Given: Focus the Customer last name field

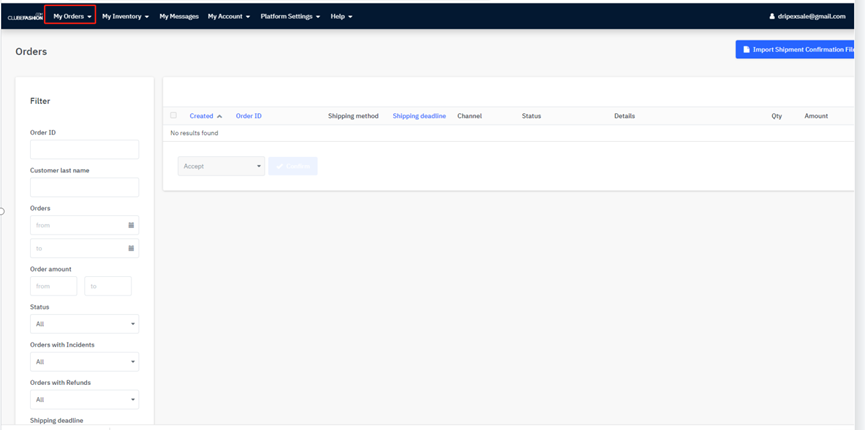Looking at the screenshot, I should [84, 187].
